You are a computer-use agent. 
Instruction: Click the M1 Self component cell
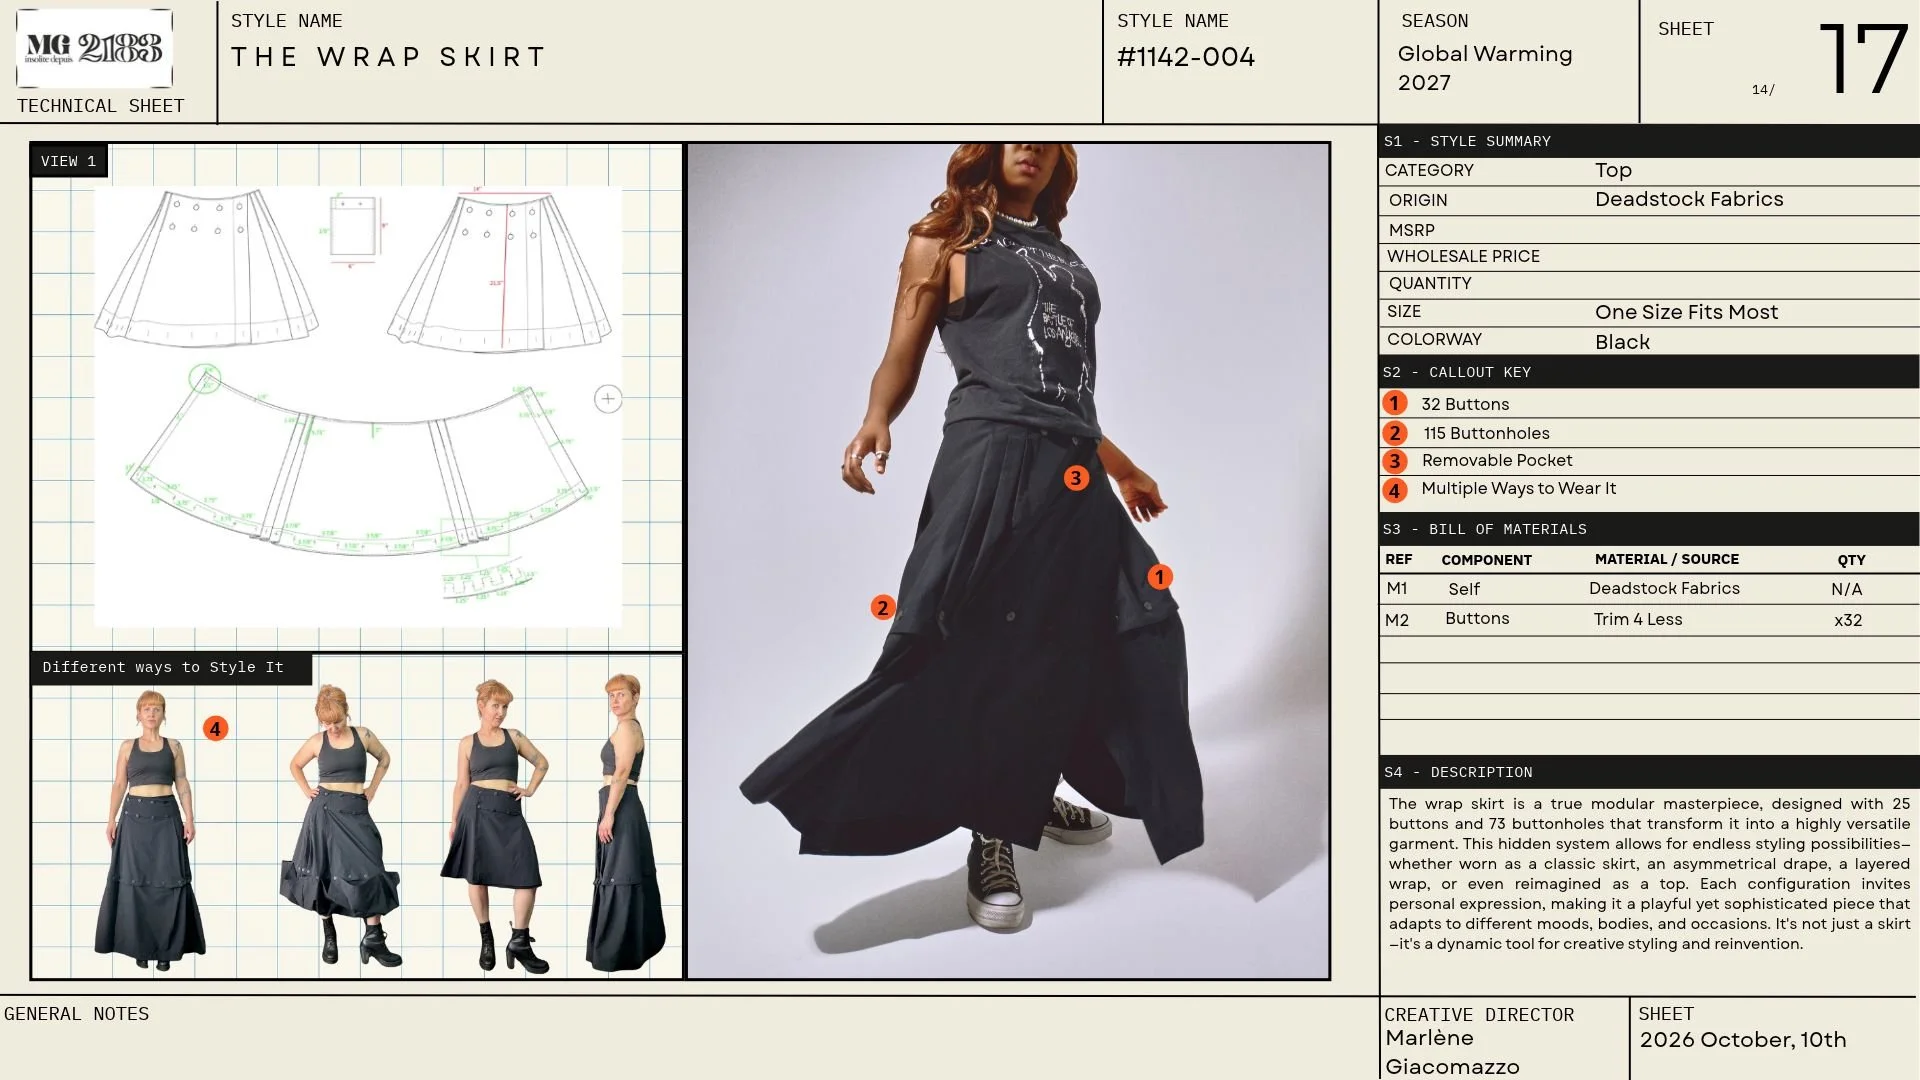tap(1464, 589)
